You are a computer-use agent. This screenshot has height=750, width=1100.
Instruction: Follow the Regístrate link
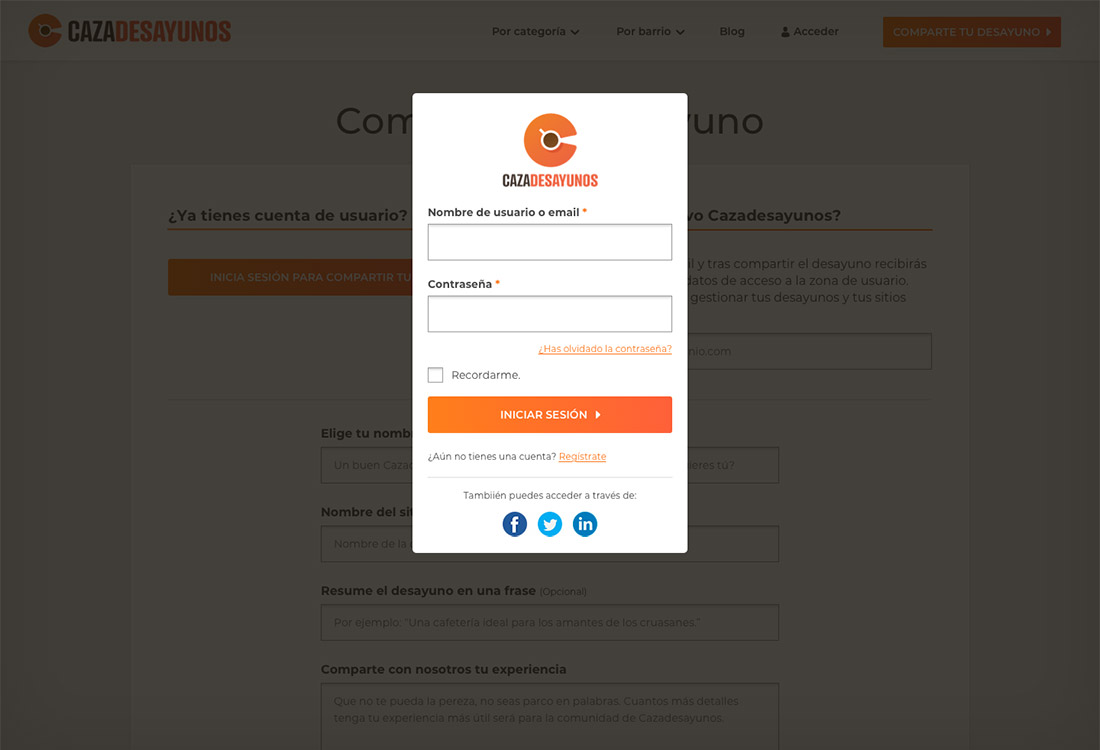tap(582, 456)
